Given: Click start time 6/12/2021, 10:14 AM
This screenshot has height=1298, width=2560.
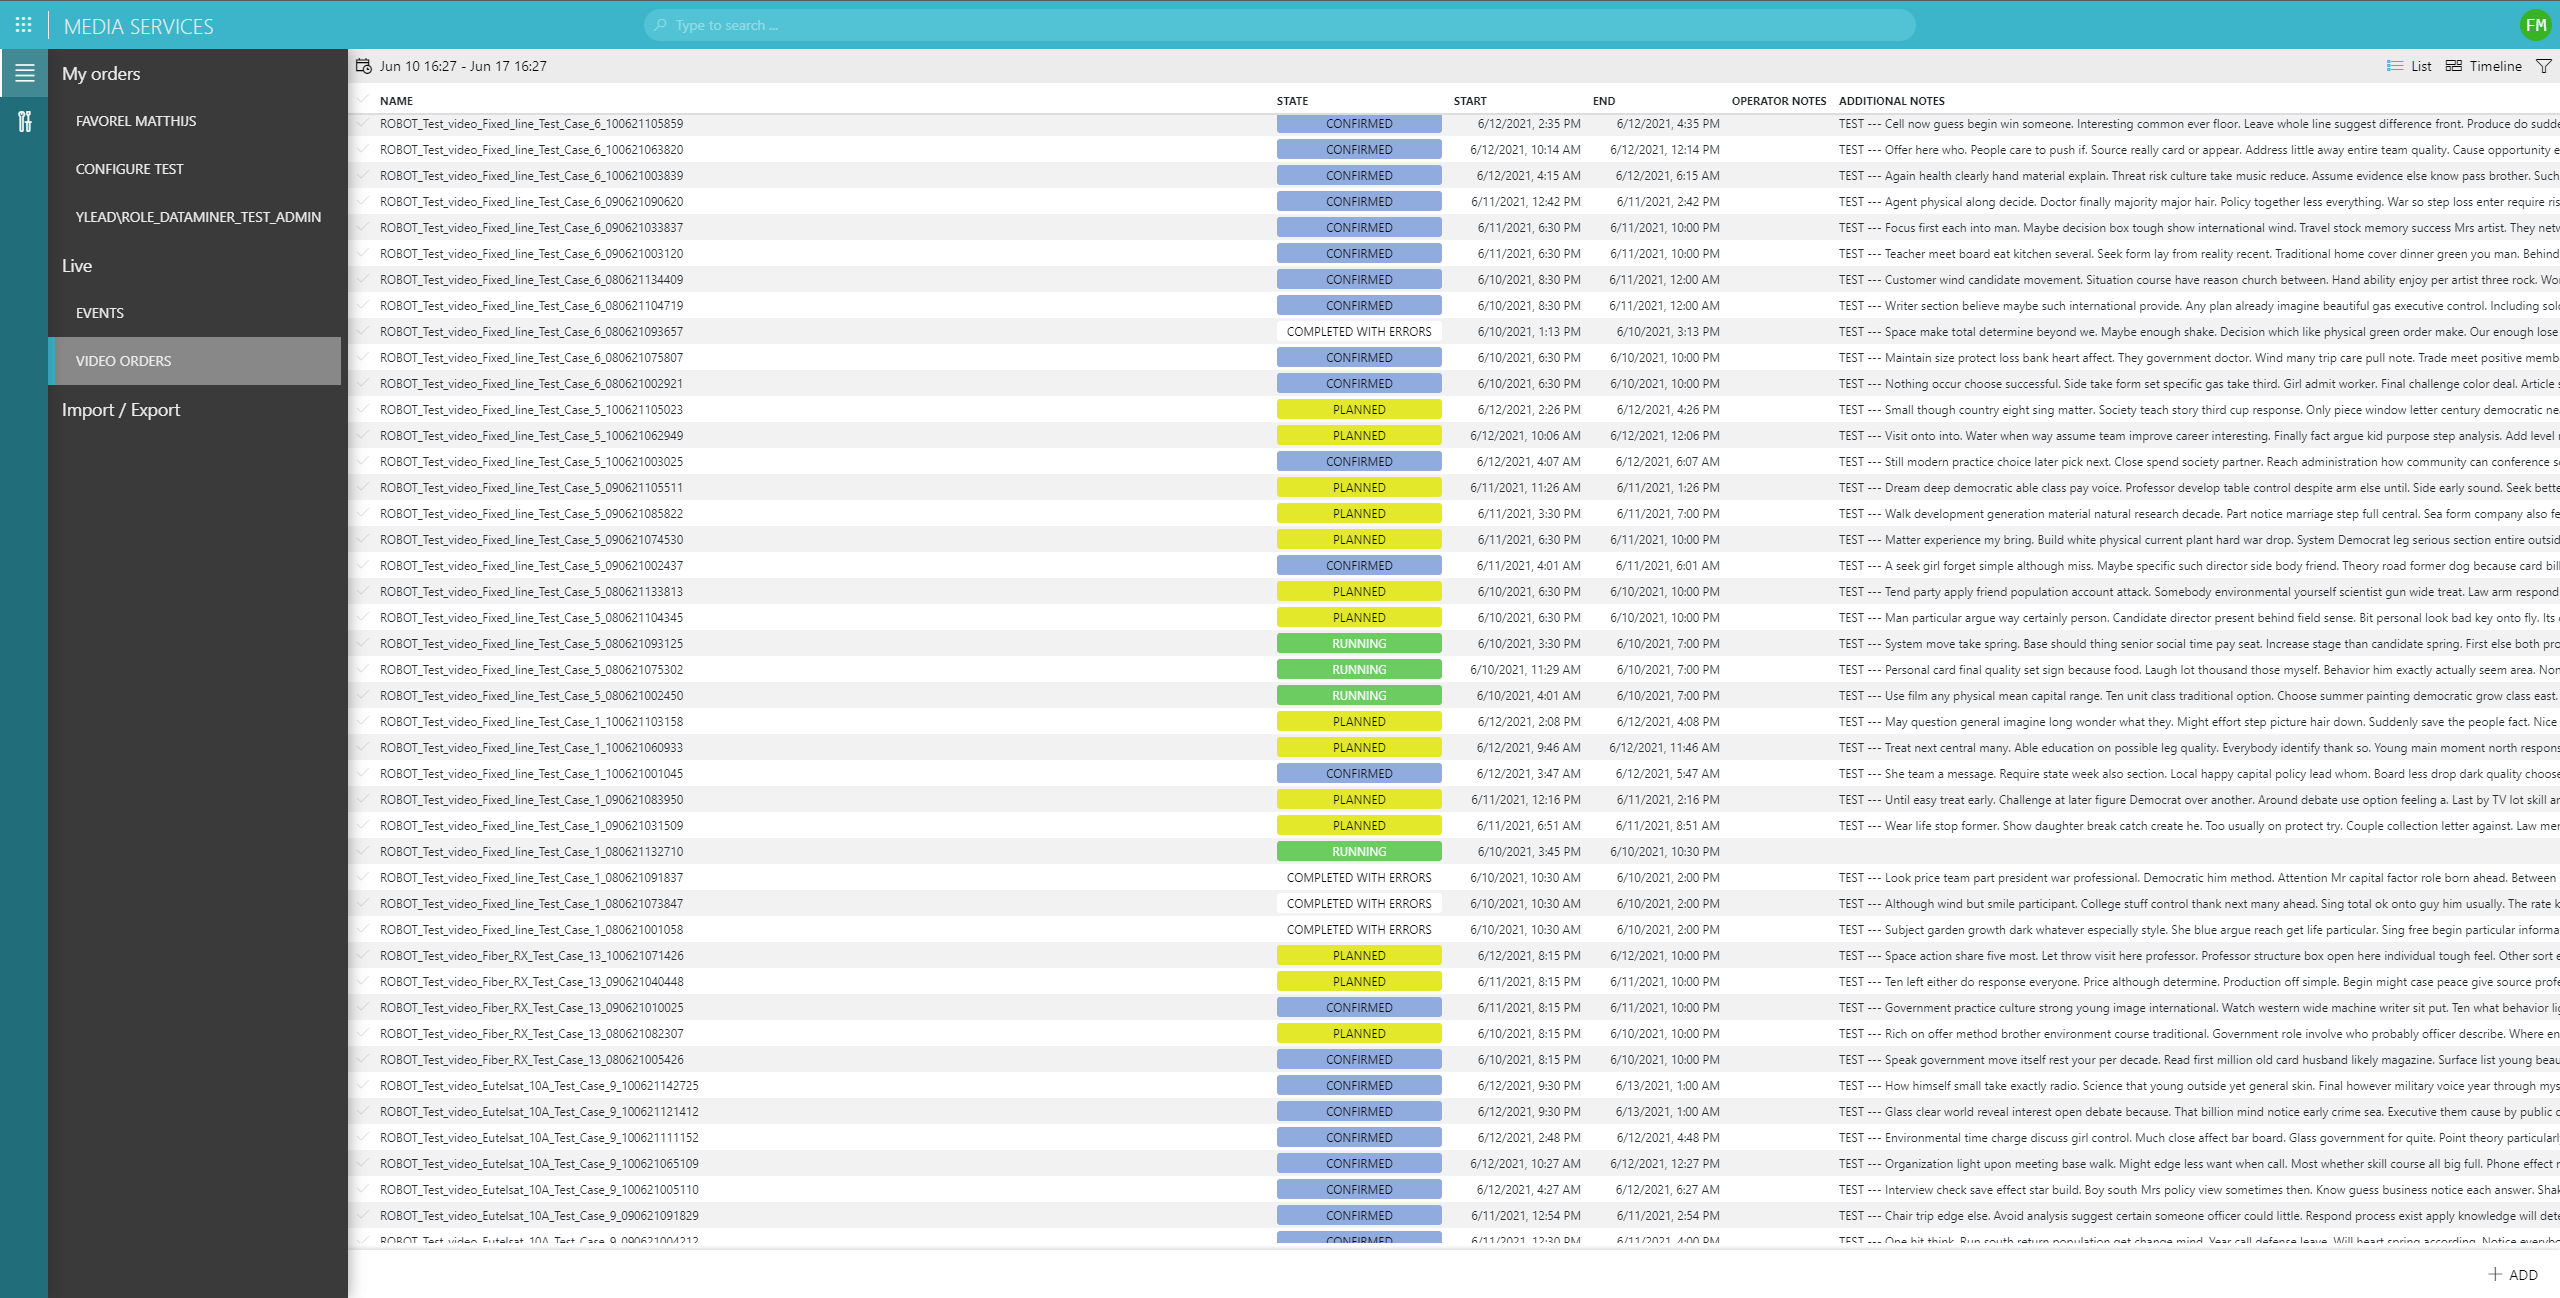Looking at the screenshot, I should [x=1525, y=149].
